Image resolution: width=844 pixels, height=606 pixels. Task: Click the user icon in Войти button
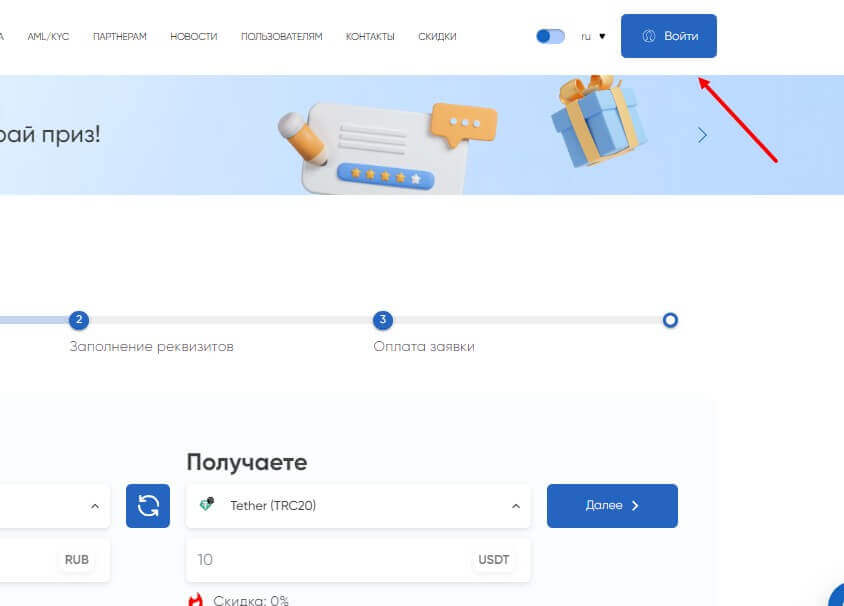click(649, 36)
